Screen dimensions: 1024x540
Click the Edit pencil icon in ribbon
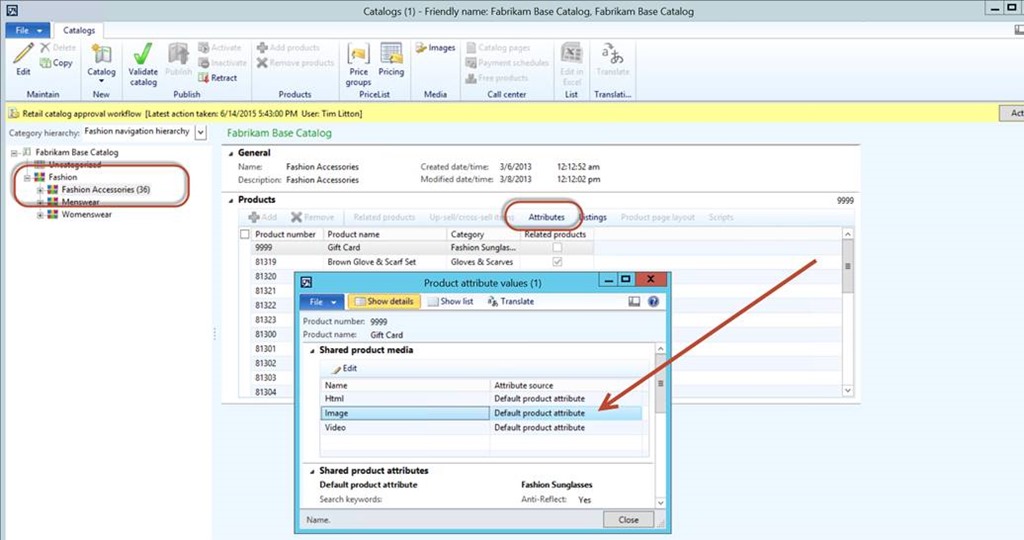23,54
